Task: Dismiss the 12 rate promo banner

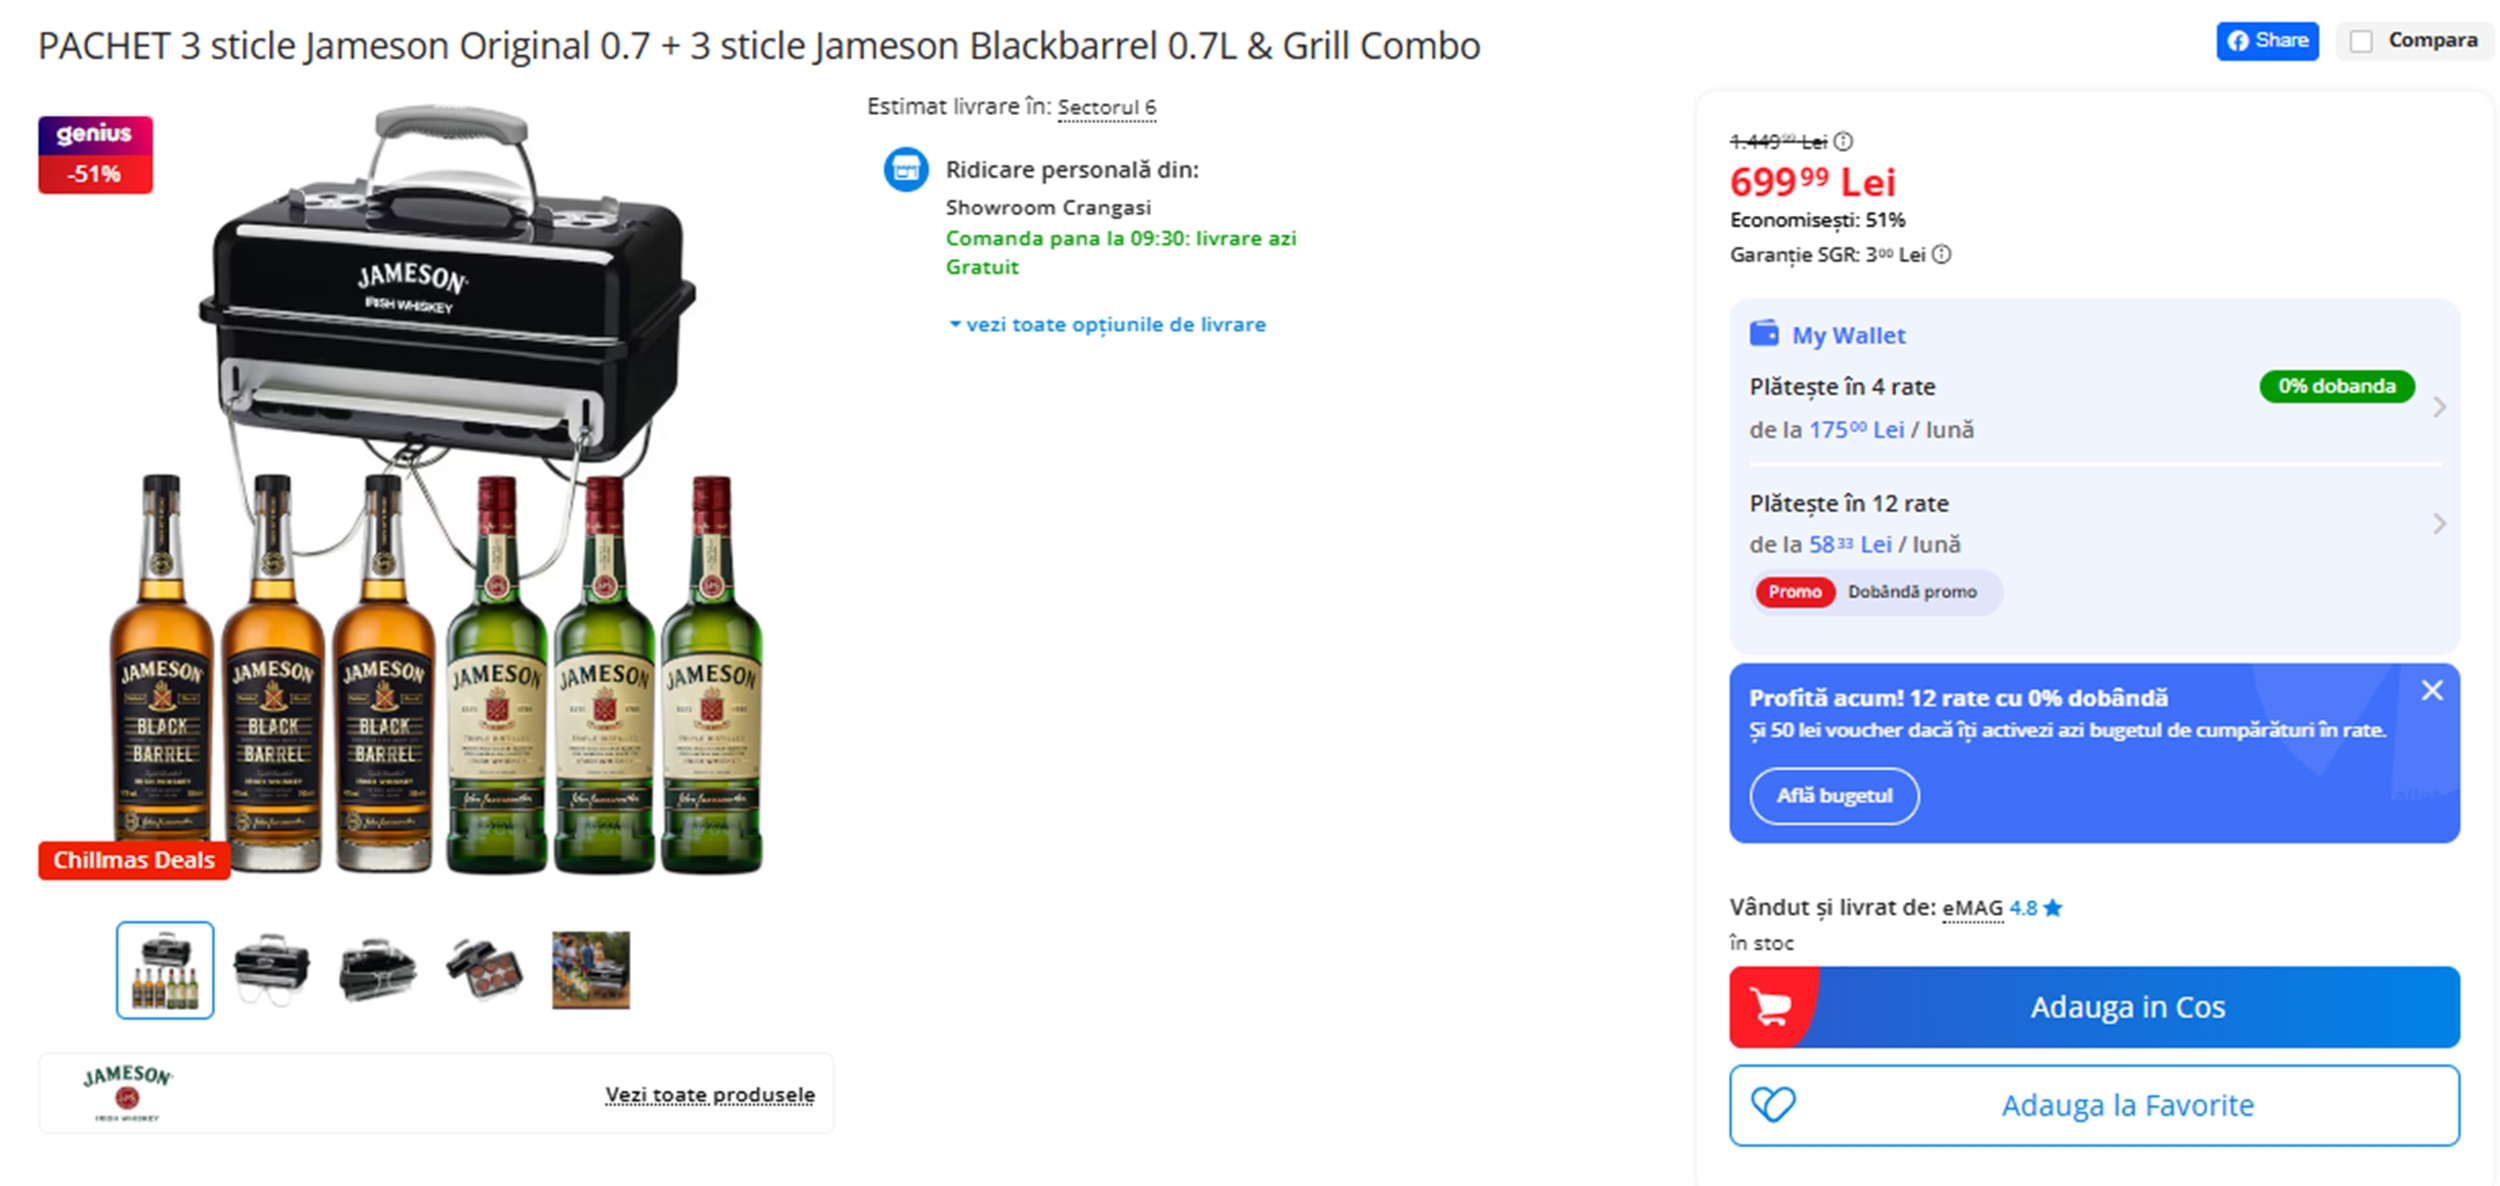Action: click(x=2430, y=690)
